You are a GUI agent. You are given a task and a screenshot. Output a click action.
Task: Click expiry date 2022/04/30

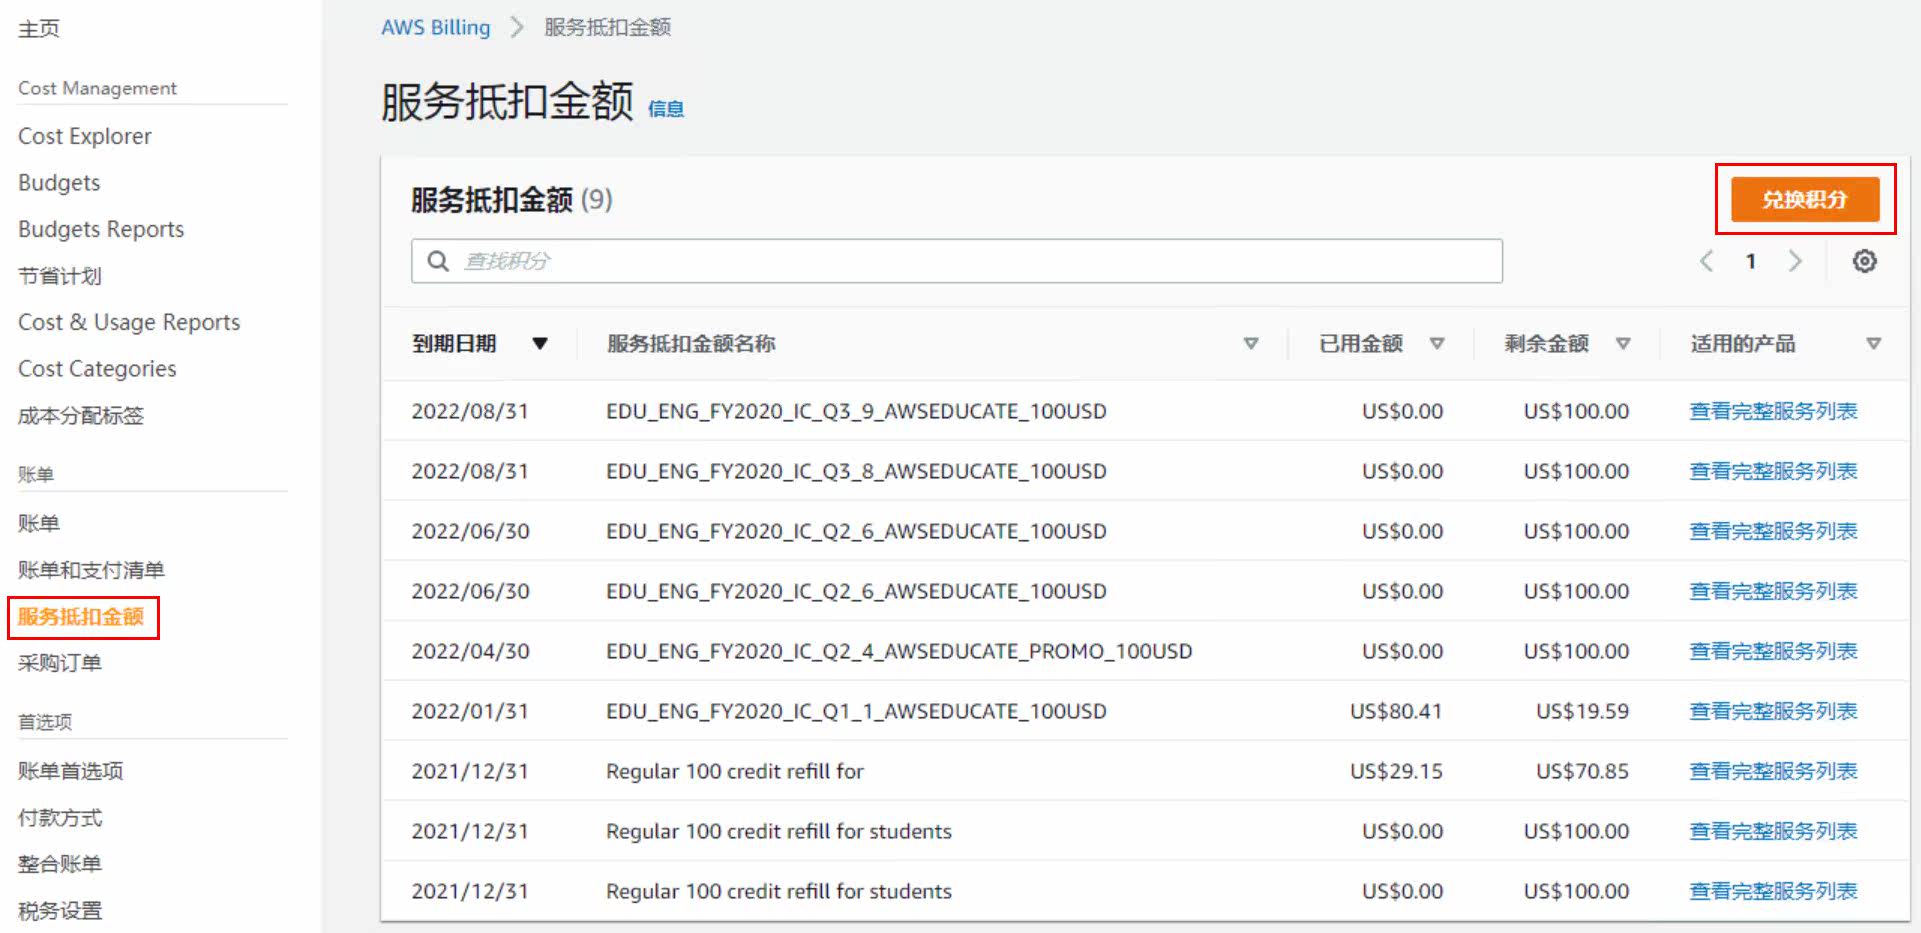pyautogui.click(x=470, y=651)
